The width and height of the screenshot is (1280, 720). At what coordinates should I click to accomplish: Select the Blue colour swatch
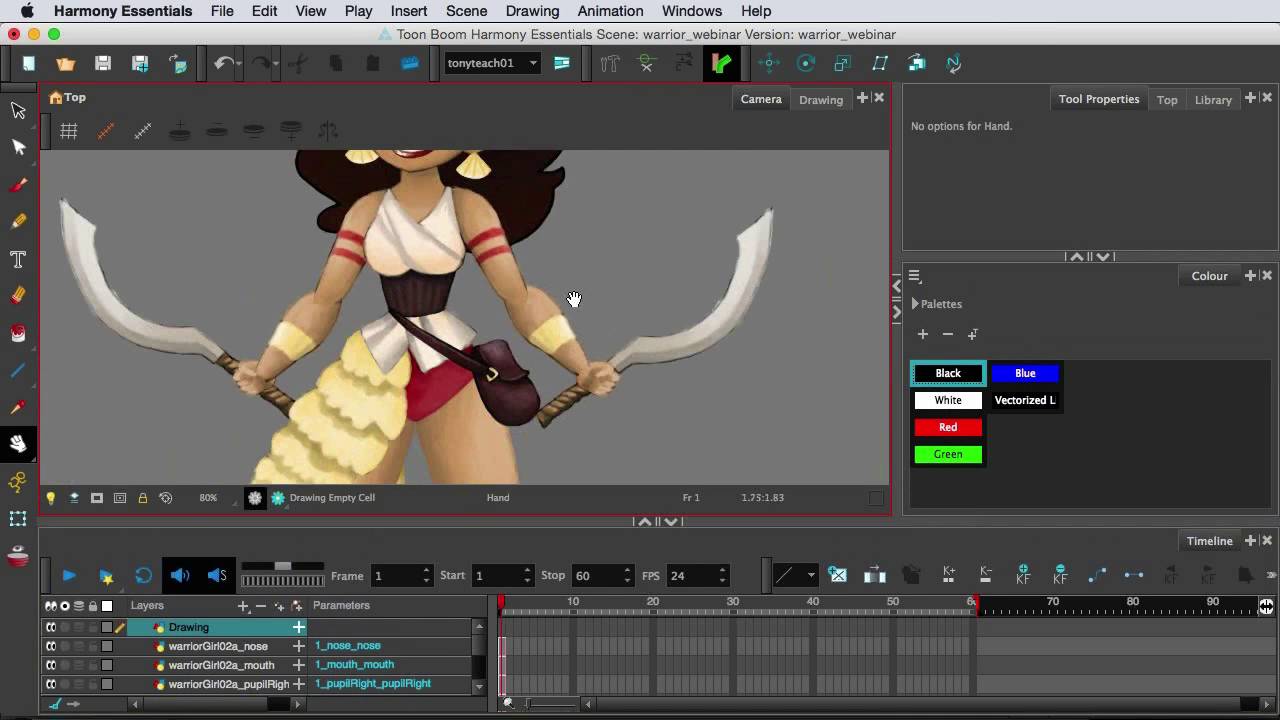pos(1025,373)
